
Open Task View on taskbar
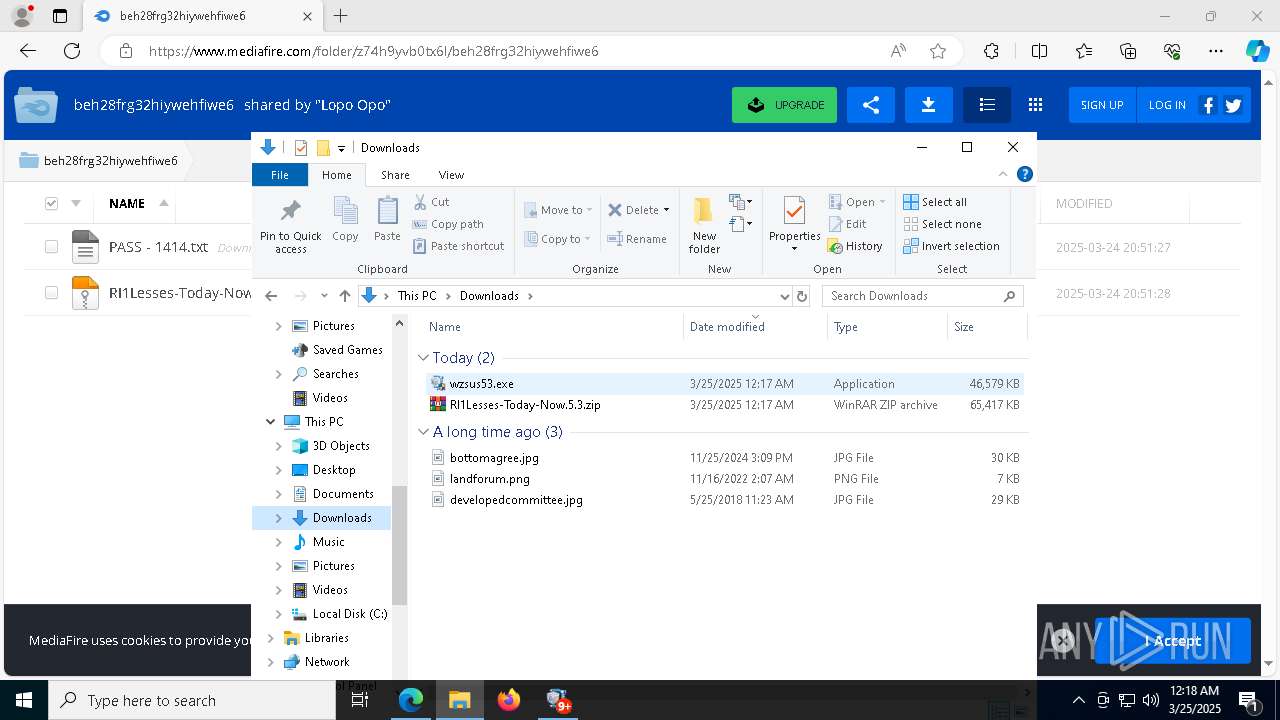click(360, 700)
